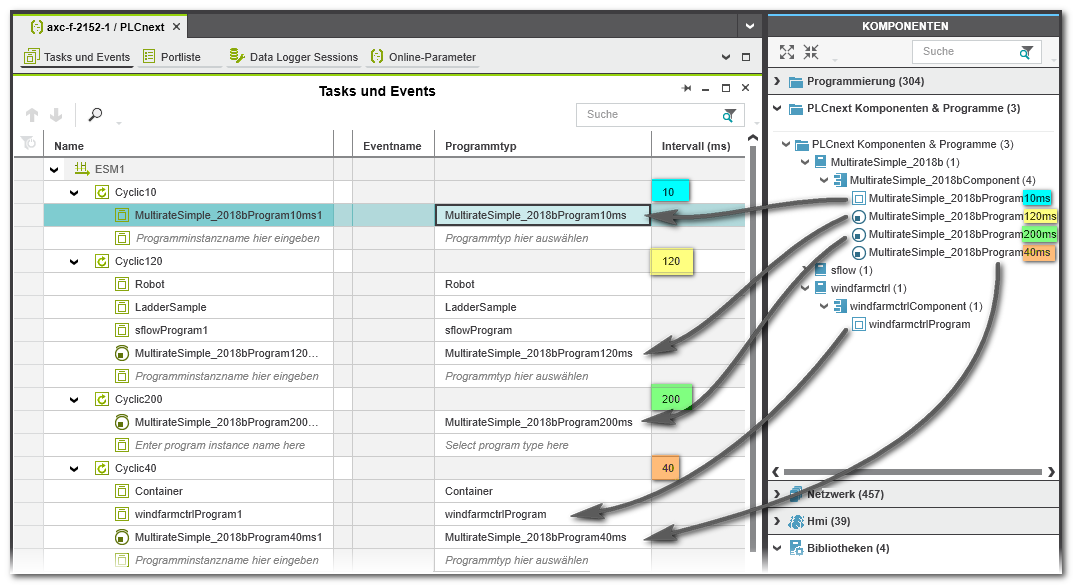Select the Robot program instance row
Viewport: 1073px width, 585px height.
tap(150, 284)
